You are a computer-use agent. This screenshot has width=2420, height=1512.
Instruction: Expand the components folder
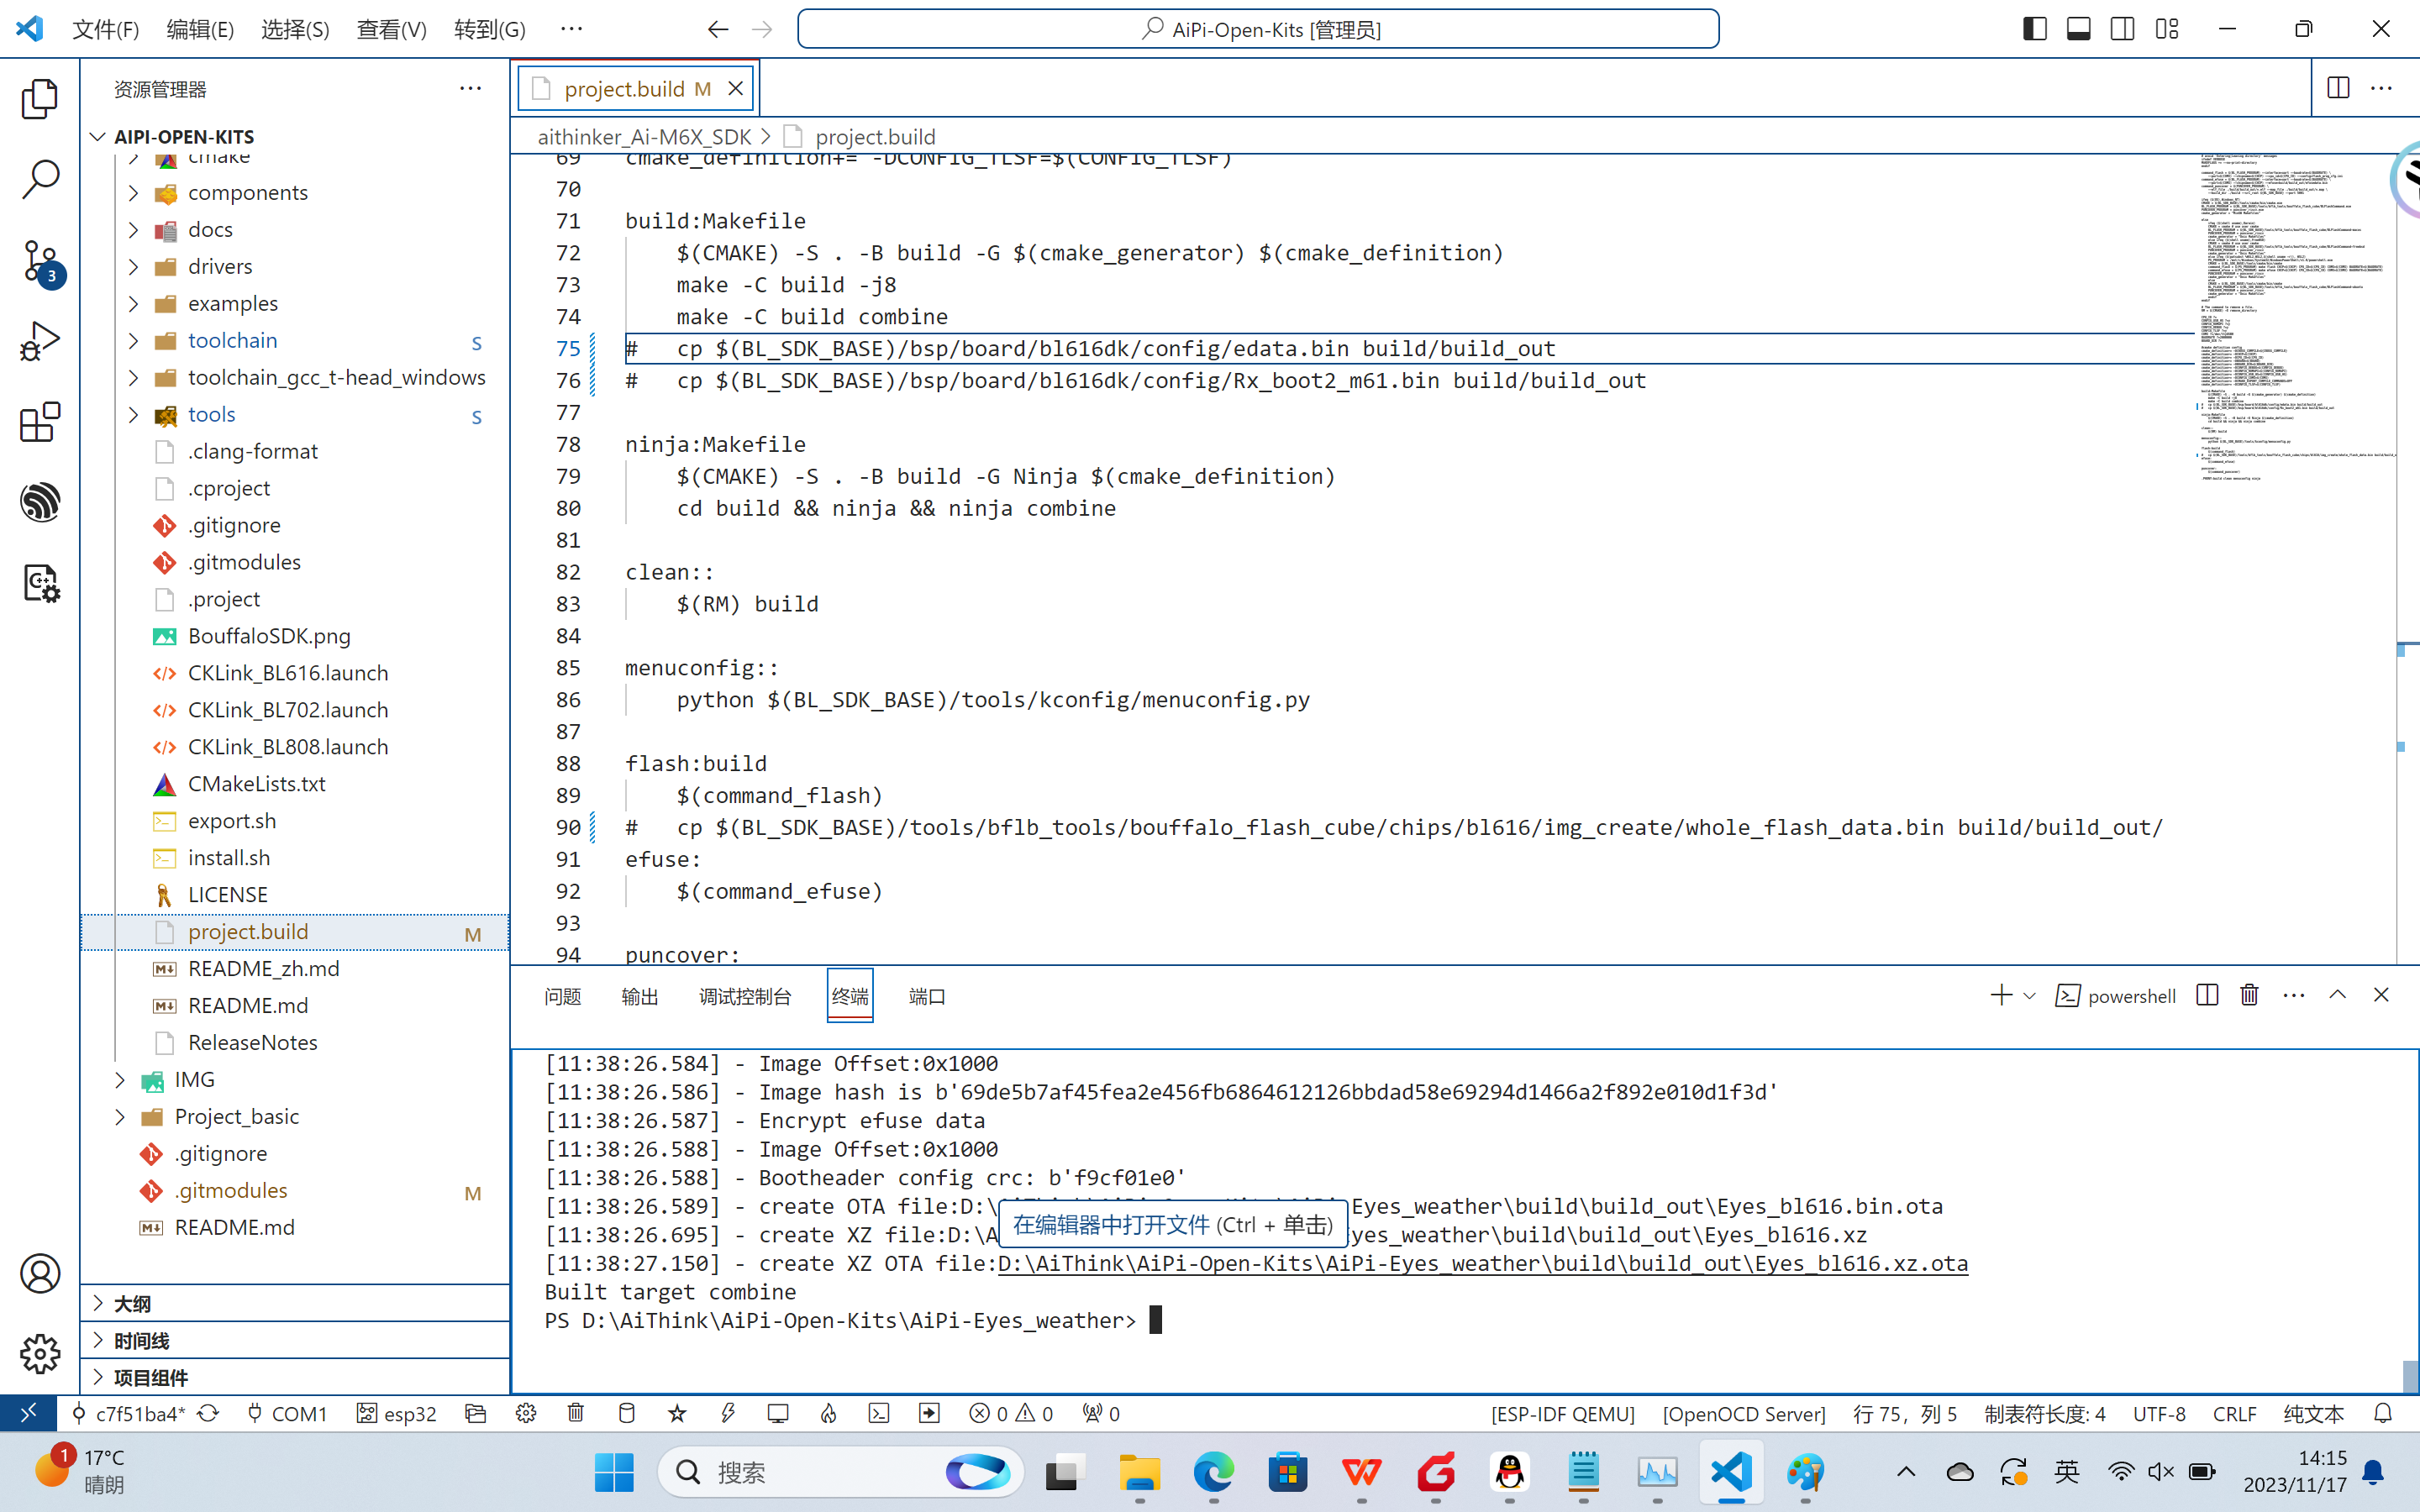pyautogui.click(x=133, y=192)
